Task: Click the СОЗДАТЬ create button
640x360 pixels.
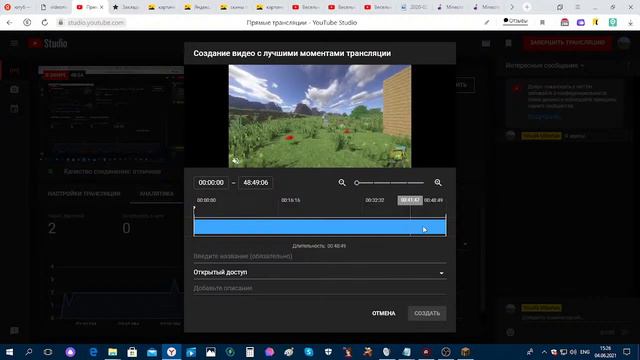Action: (427, 313)
